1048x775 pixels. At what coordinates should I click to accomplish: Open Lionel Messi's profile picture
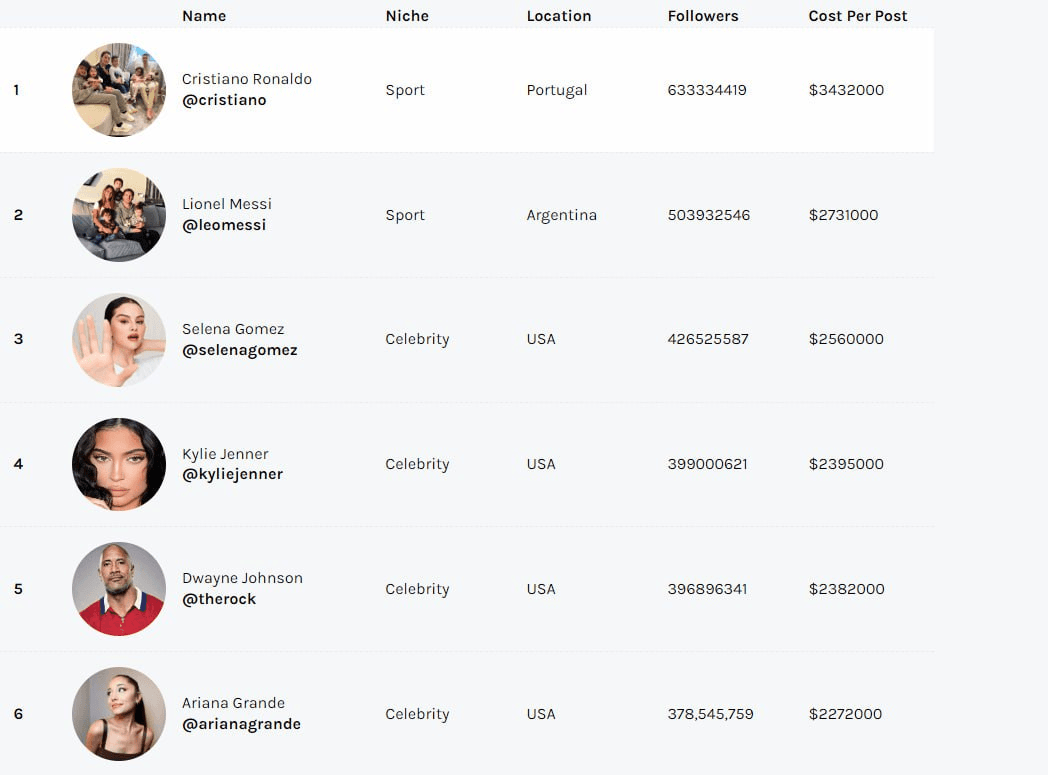pos(119,214)
